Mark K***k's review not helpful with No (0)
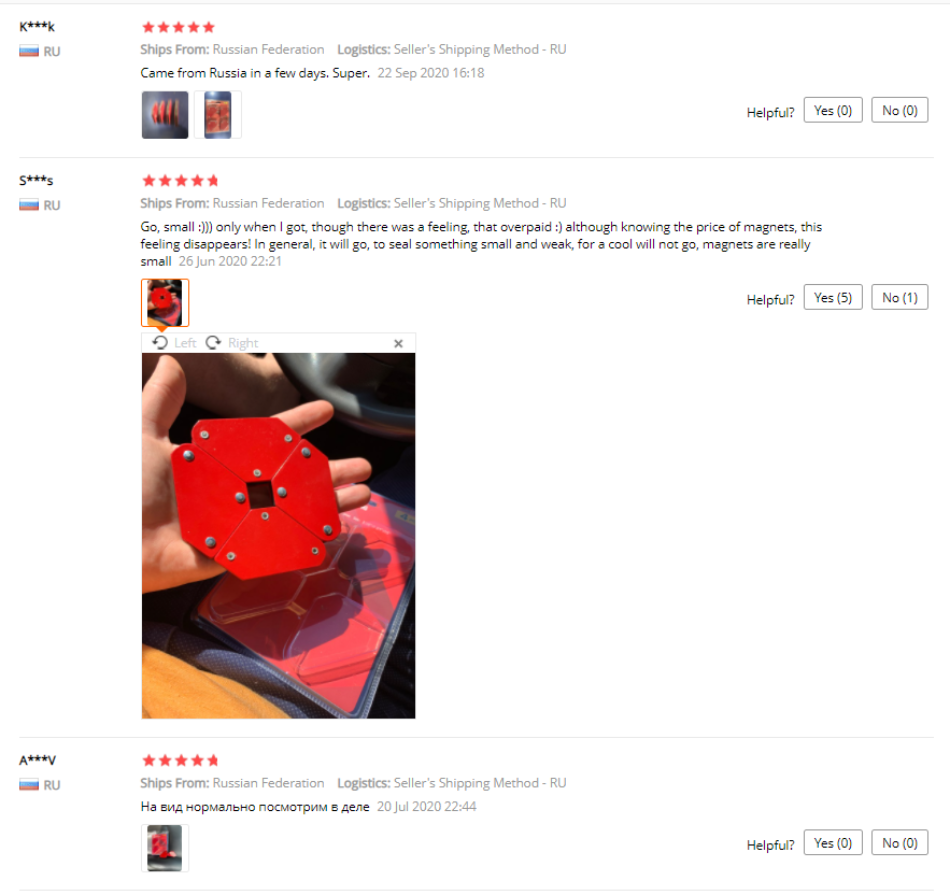This screenshot has width=950, height=895. [899, 110]
